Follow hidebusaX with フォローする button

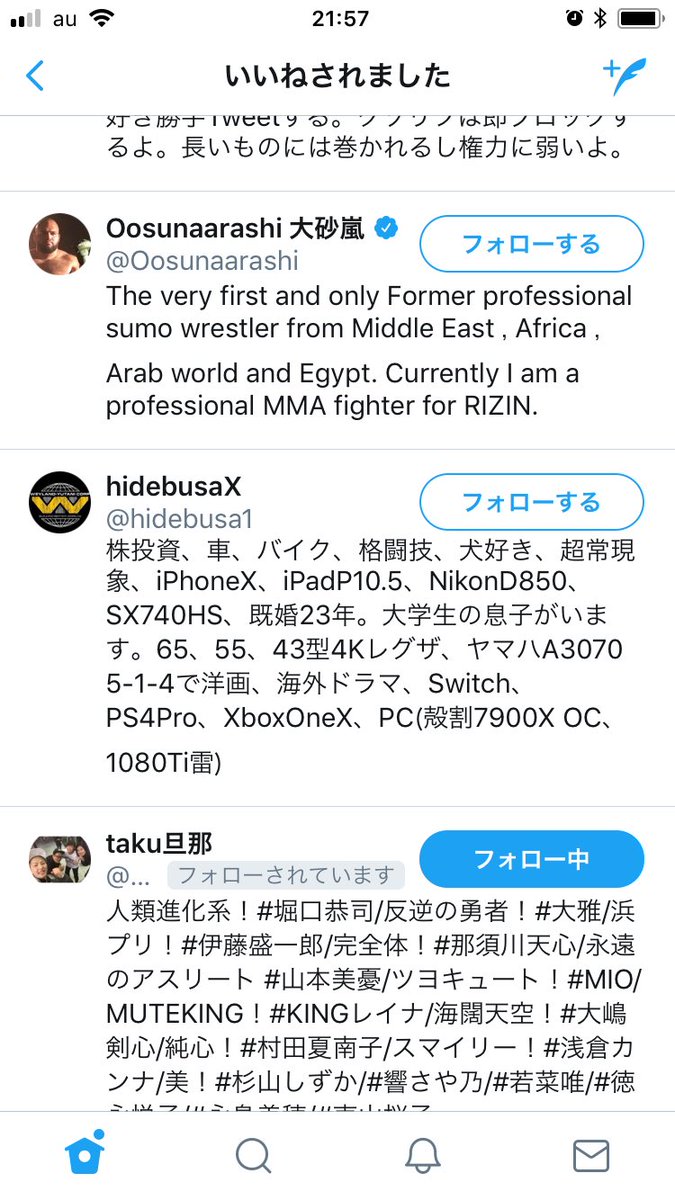(531, 501)
